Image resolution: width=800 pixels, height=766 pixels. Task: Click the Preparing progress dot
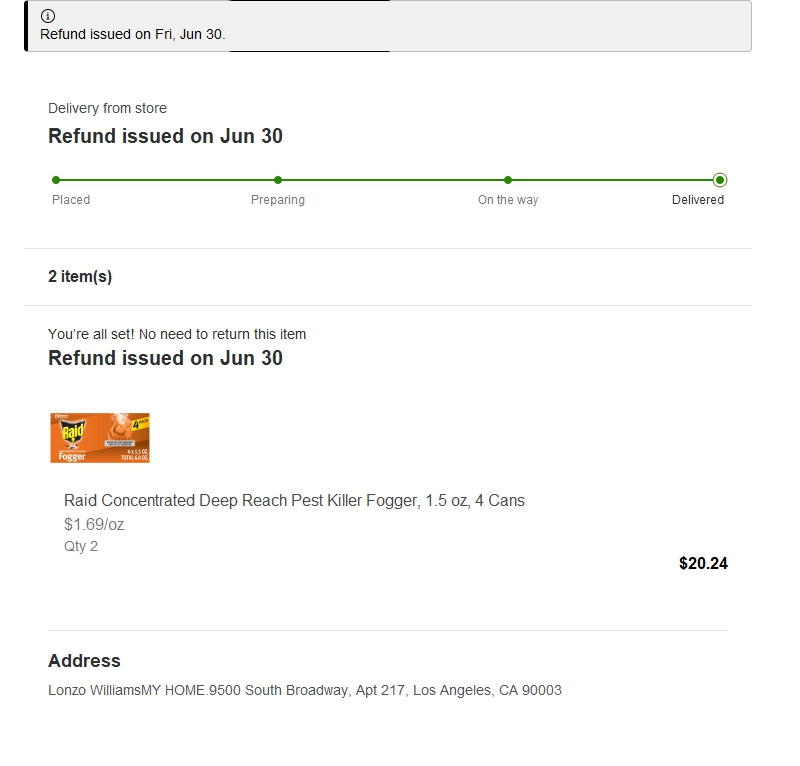[278, 180]
